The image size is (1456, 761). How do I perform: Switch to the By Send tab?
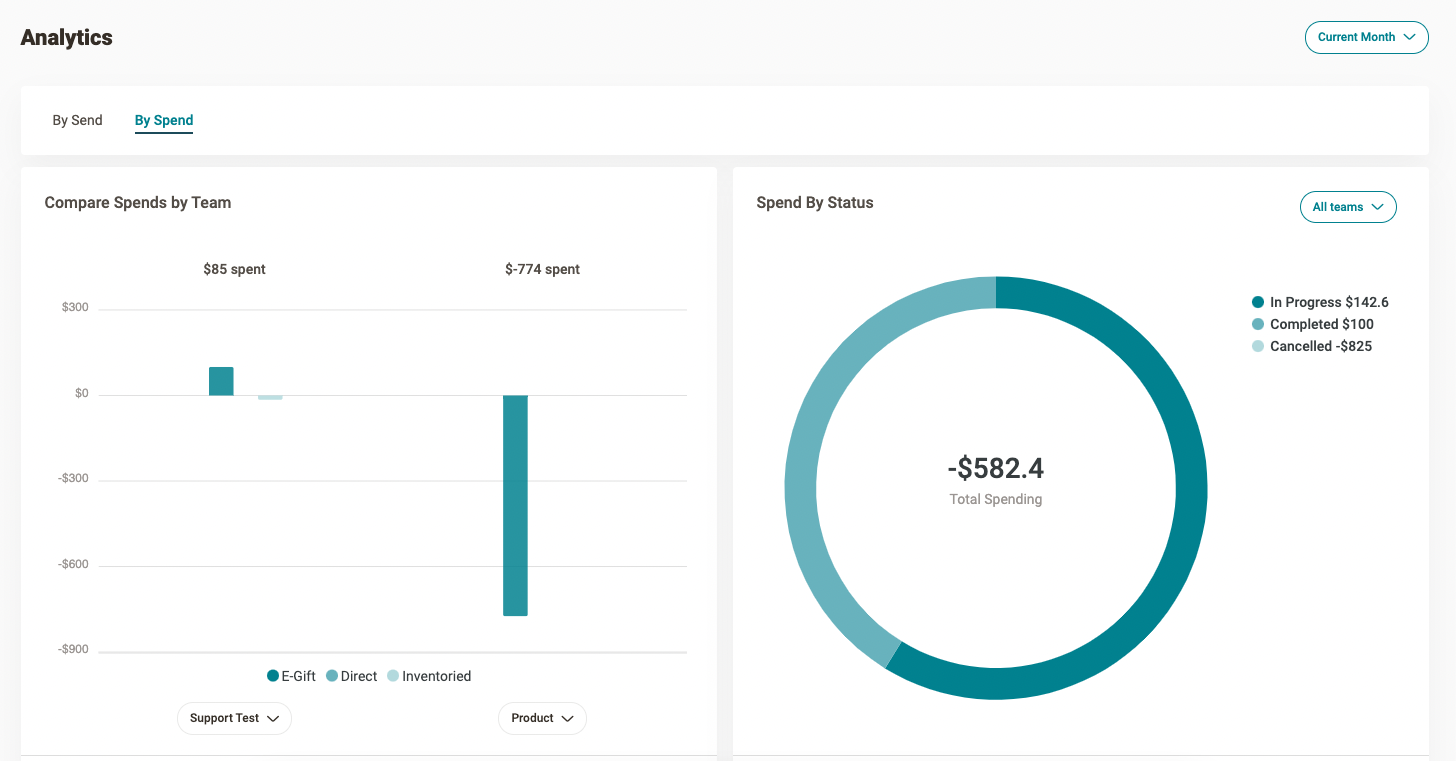(x=77, y=120)
